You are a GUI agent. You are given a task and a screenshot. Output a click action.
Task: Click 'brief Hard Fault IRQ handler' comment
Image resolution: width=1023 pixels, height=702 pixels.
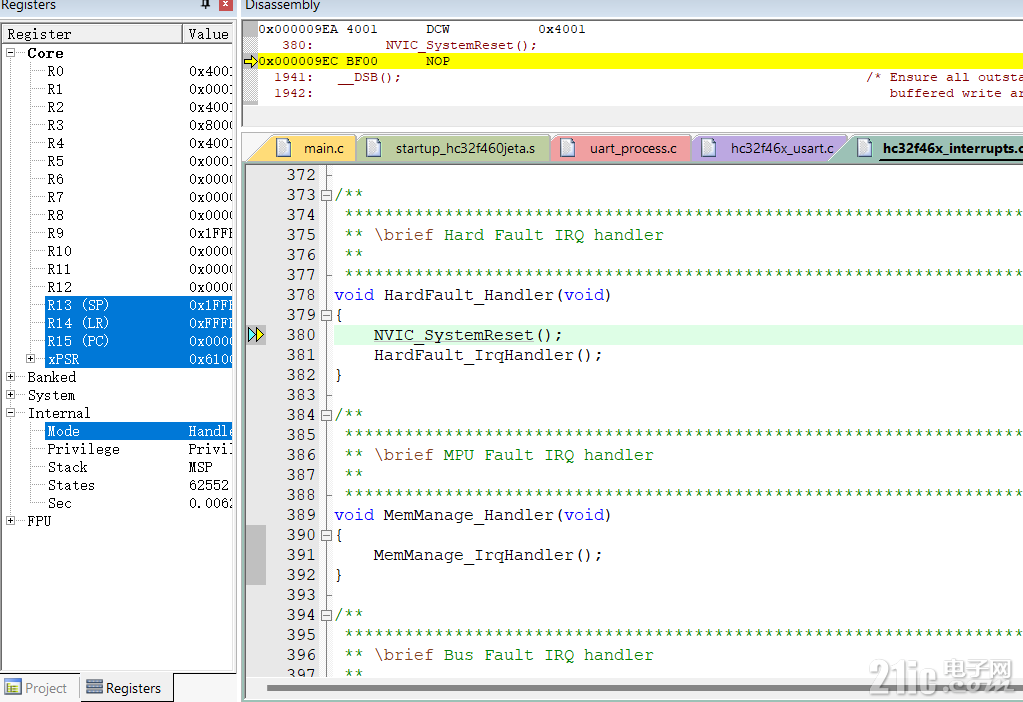pyautogui.click(x=518, y=235)
